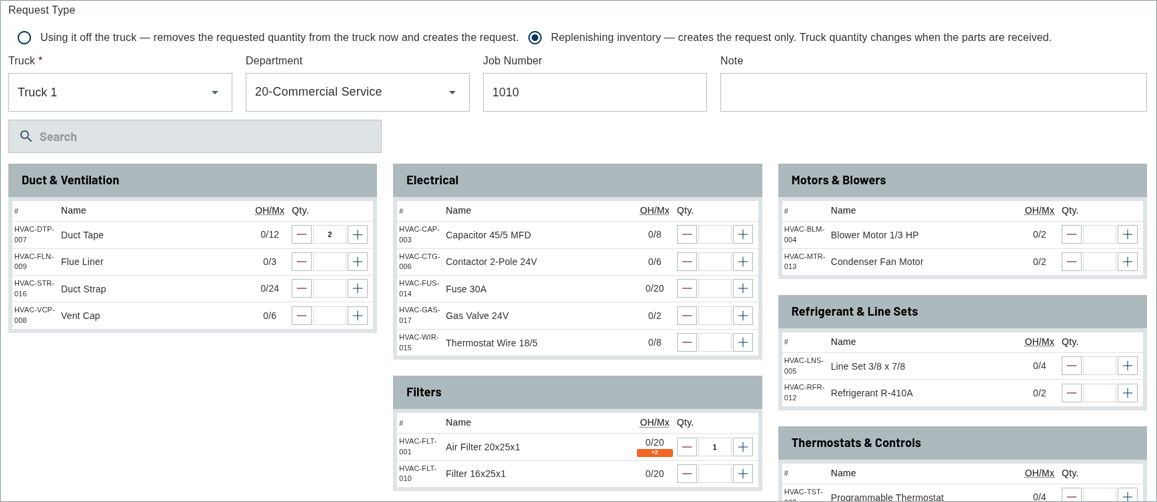Decrease quantity for Air Filter 20x25x1
This screenshot has width=1157, height=502.
pos(687,447)
